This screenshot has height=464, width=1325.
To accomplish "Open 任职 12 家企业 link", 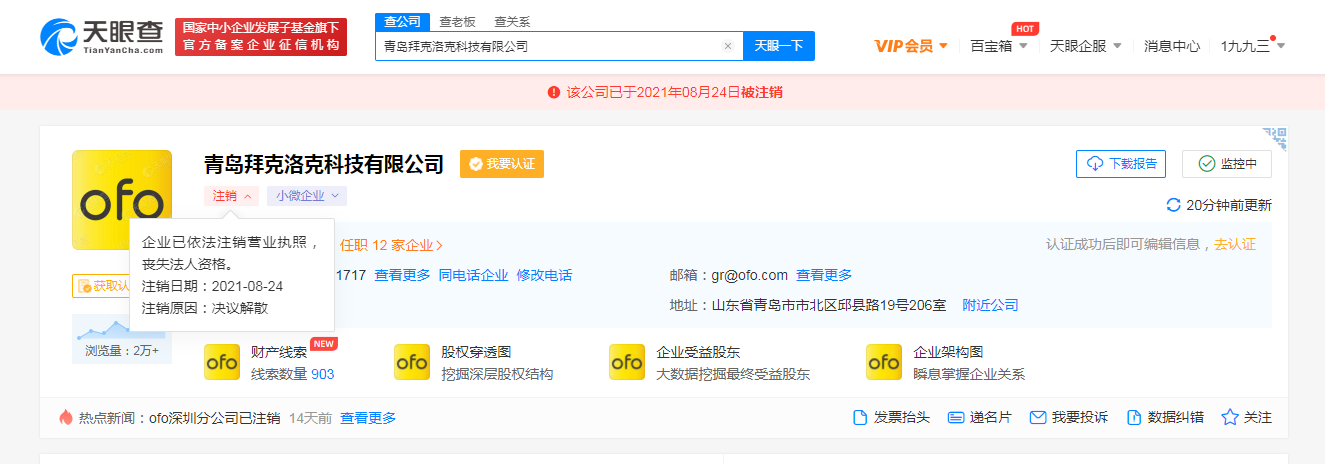I will point(391,245).
